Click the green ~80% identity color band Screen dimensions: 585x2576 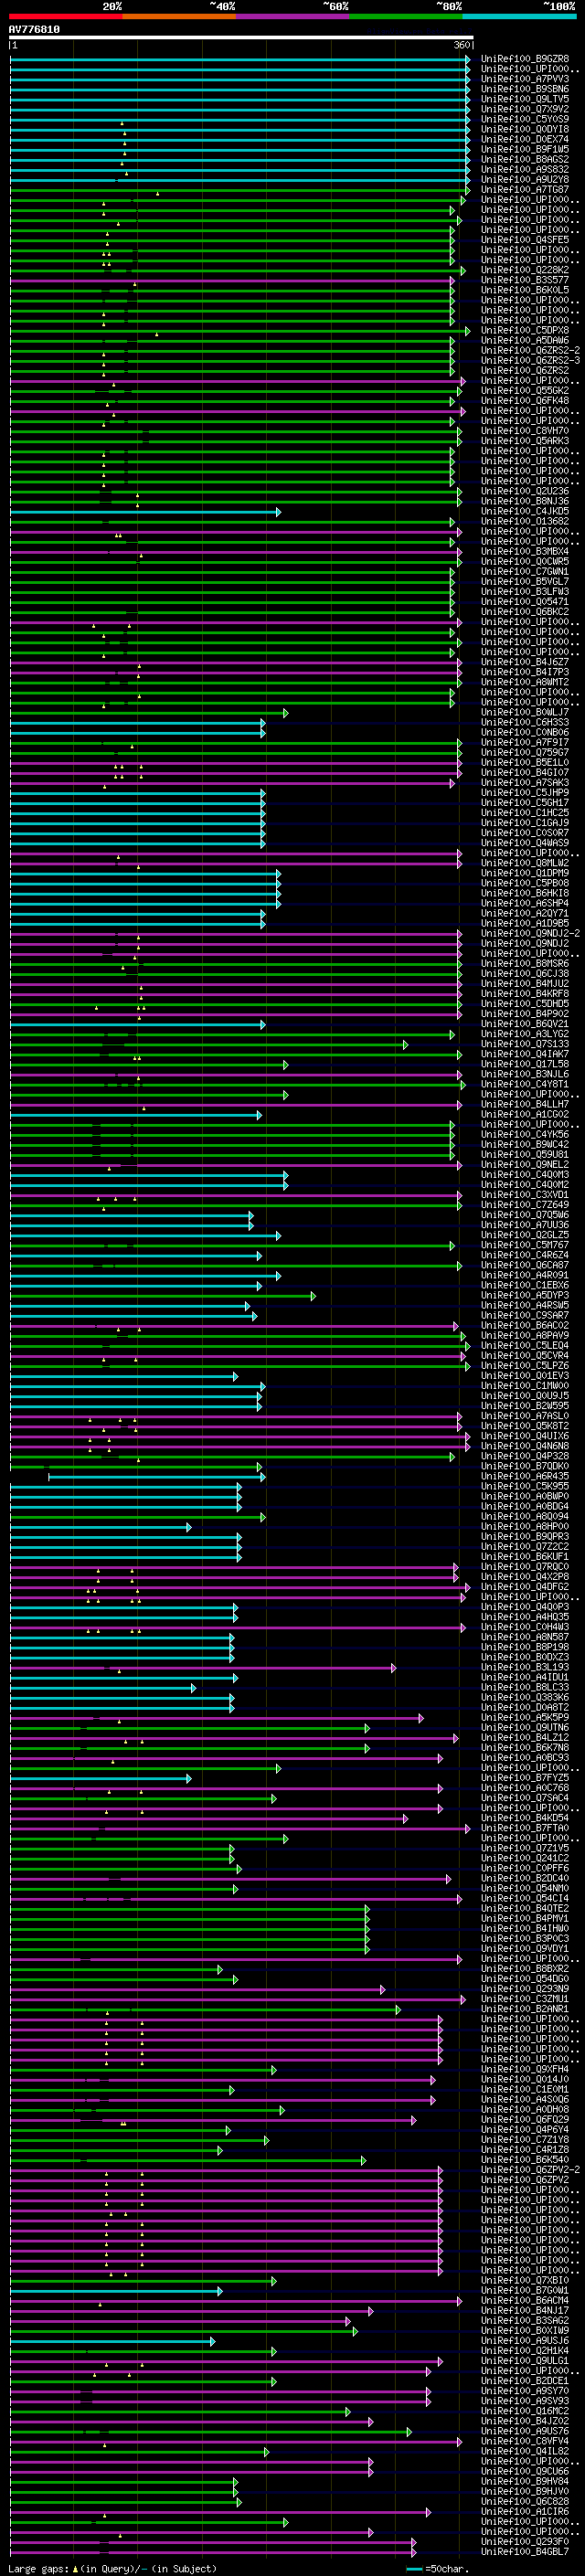(x=406, y=16)
